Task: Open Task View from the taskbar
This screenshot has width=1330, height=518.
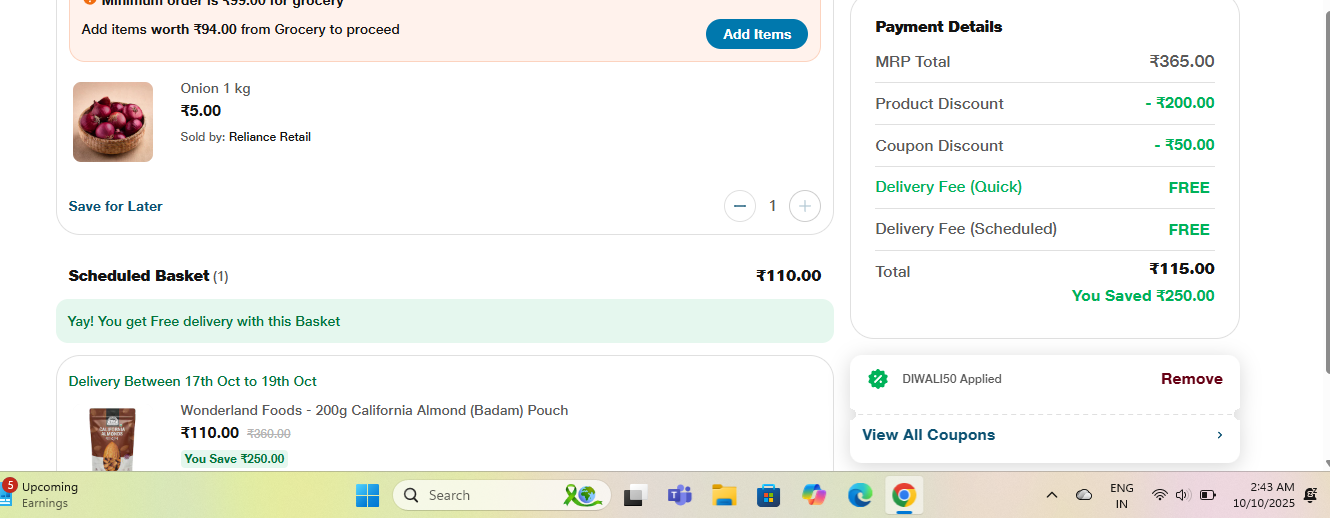Action: click(635, 495)
